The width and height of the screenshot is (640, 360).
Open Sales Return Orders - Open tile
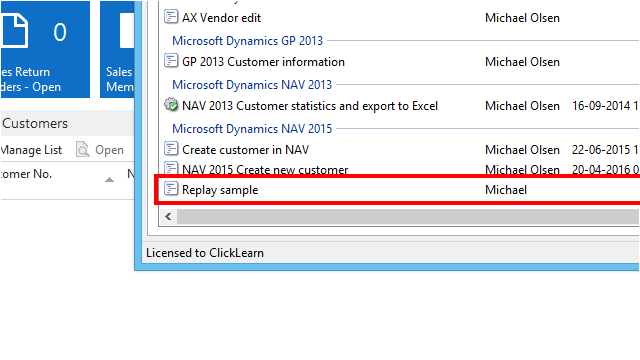tap(45, 49)
